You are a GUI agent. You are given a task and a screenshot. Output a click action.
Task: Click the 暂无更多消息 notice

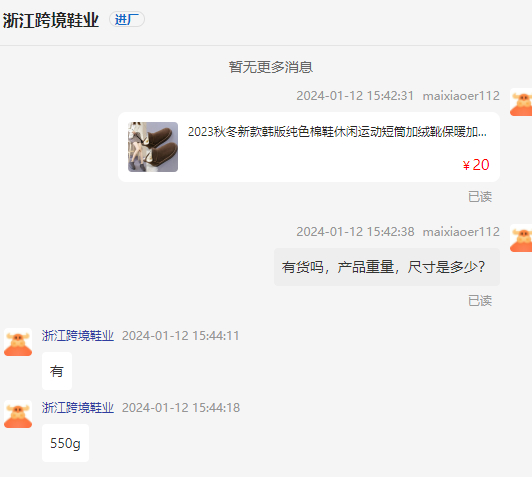click(270, 67)
